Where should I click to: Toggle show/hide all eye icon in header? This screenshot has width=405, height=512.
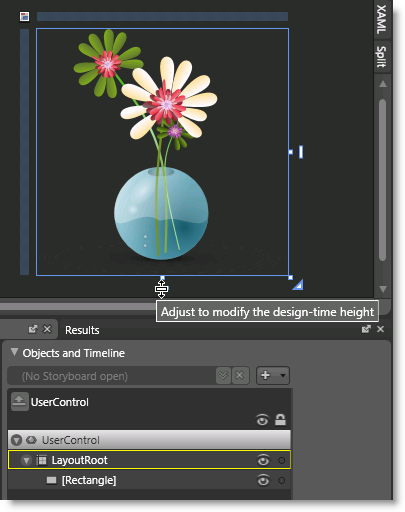[262, 420]
